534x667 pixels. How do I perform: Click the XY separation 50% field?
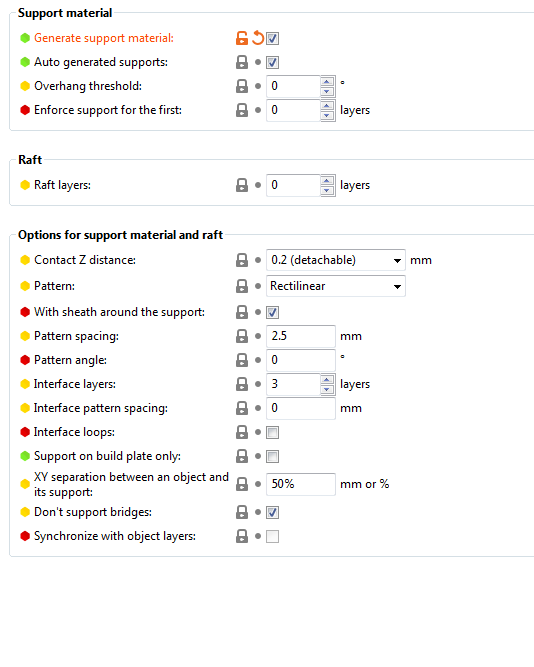pyautogui.click(x=300, y=484)
